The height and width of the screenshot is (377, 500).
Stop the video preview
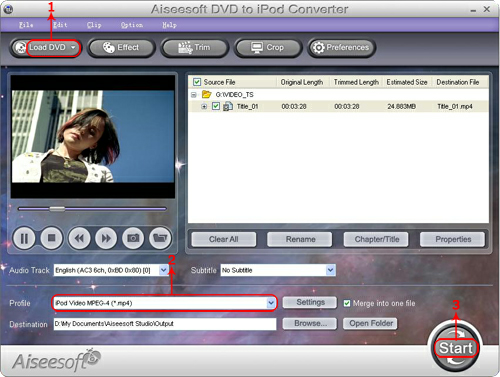(51, 238)
